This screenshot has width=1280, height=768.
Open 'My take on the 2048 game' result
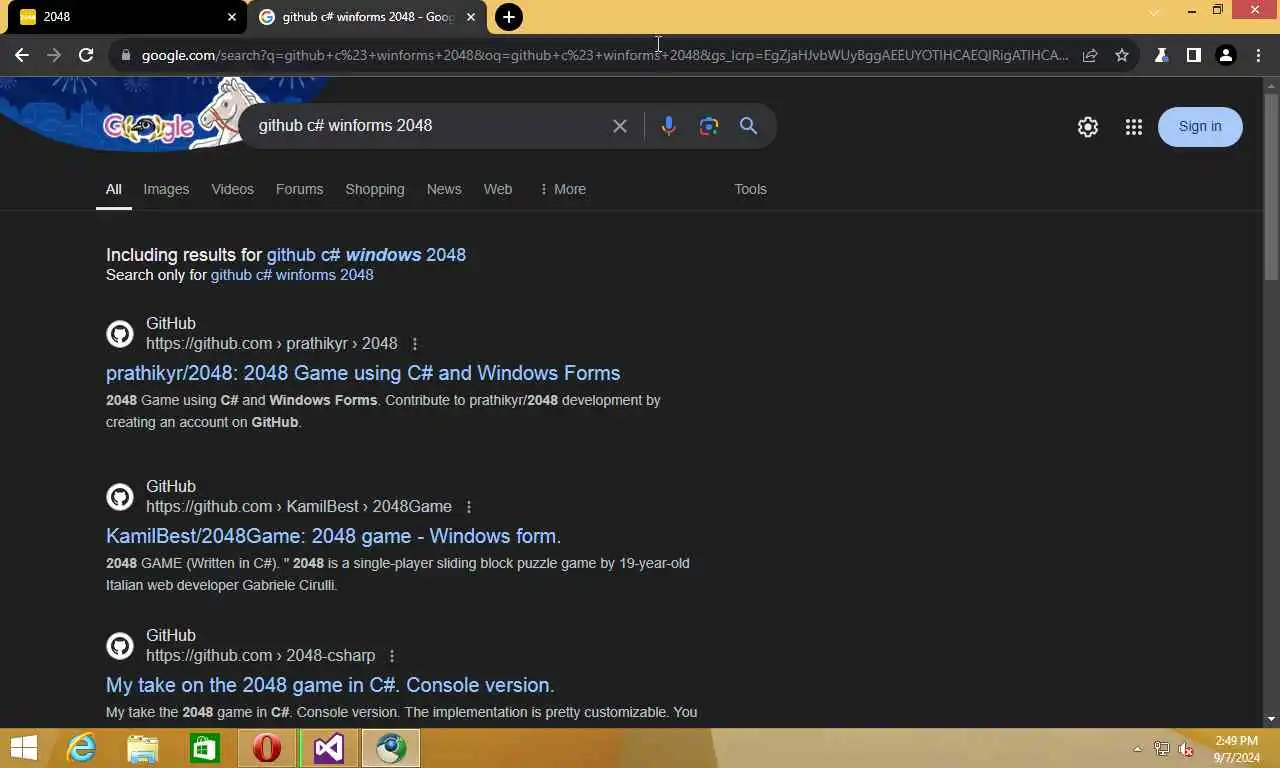(330, 685)
